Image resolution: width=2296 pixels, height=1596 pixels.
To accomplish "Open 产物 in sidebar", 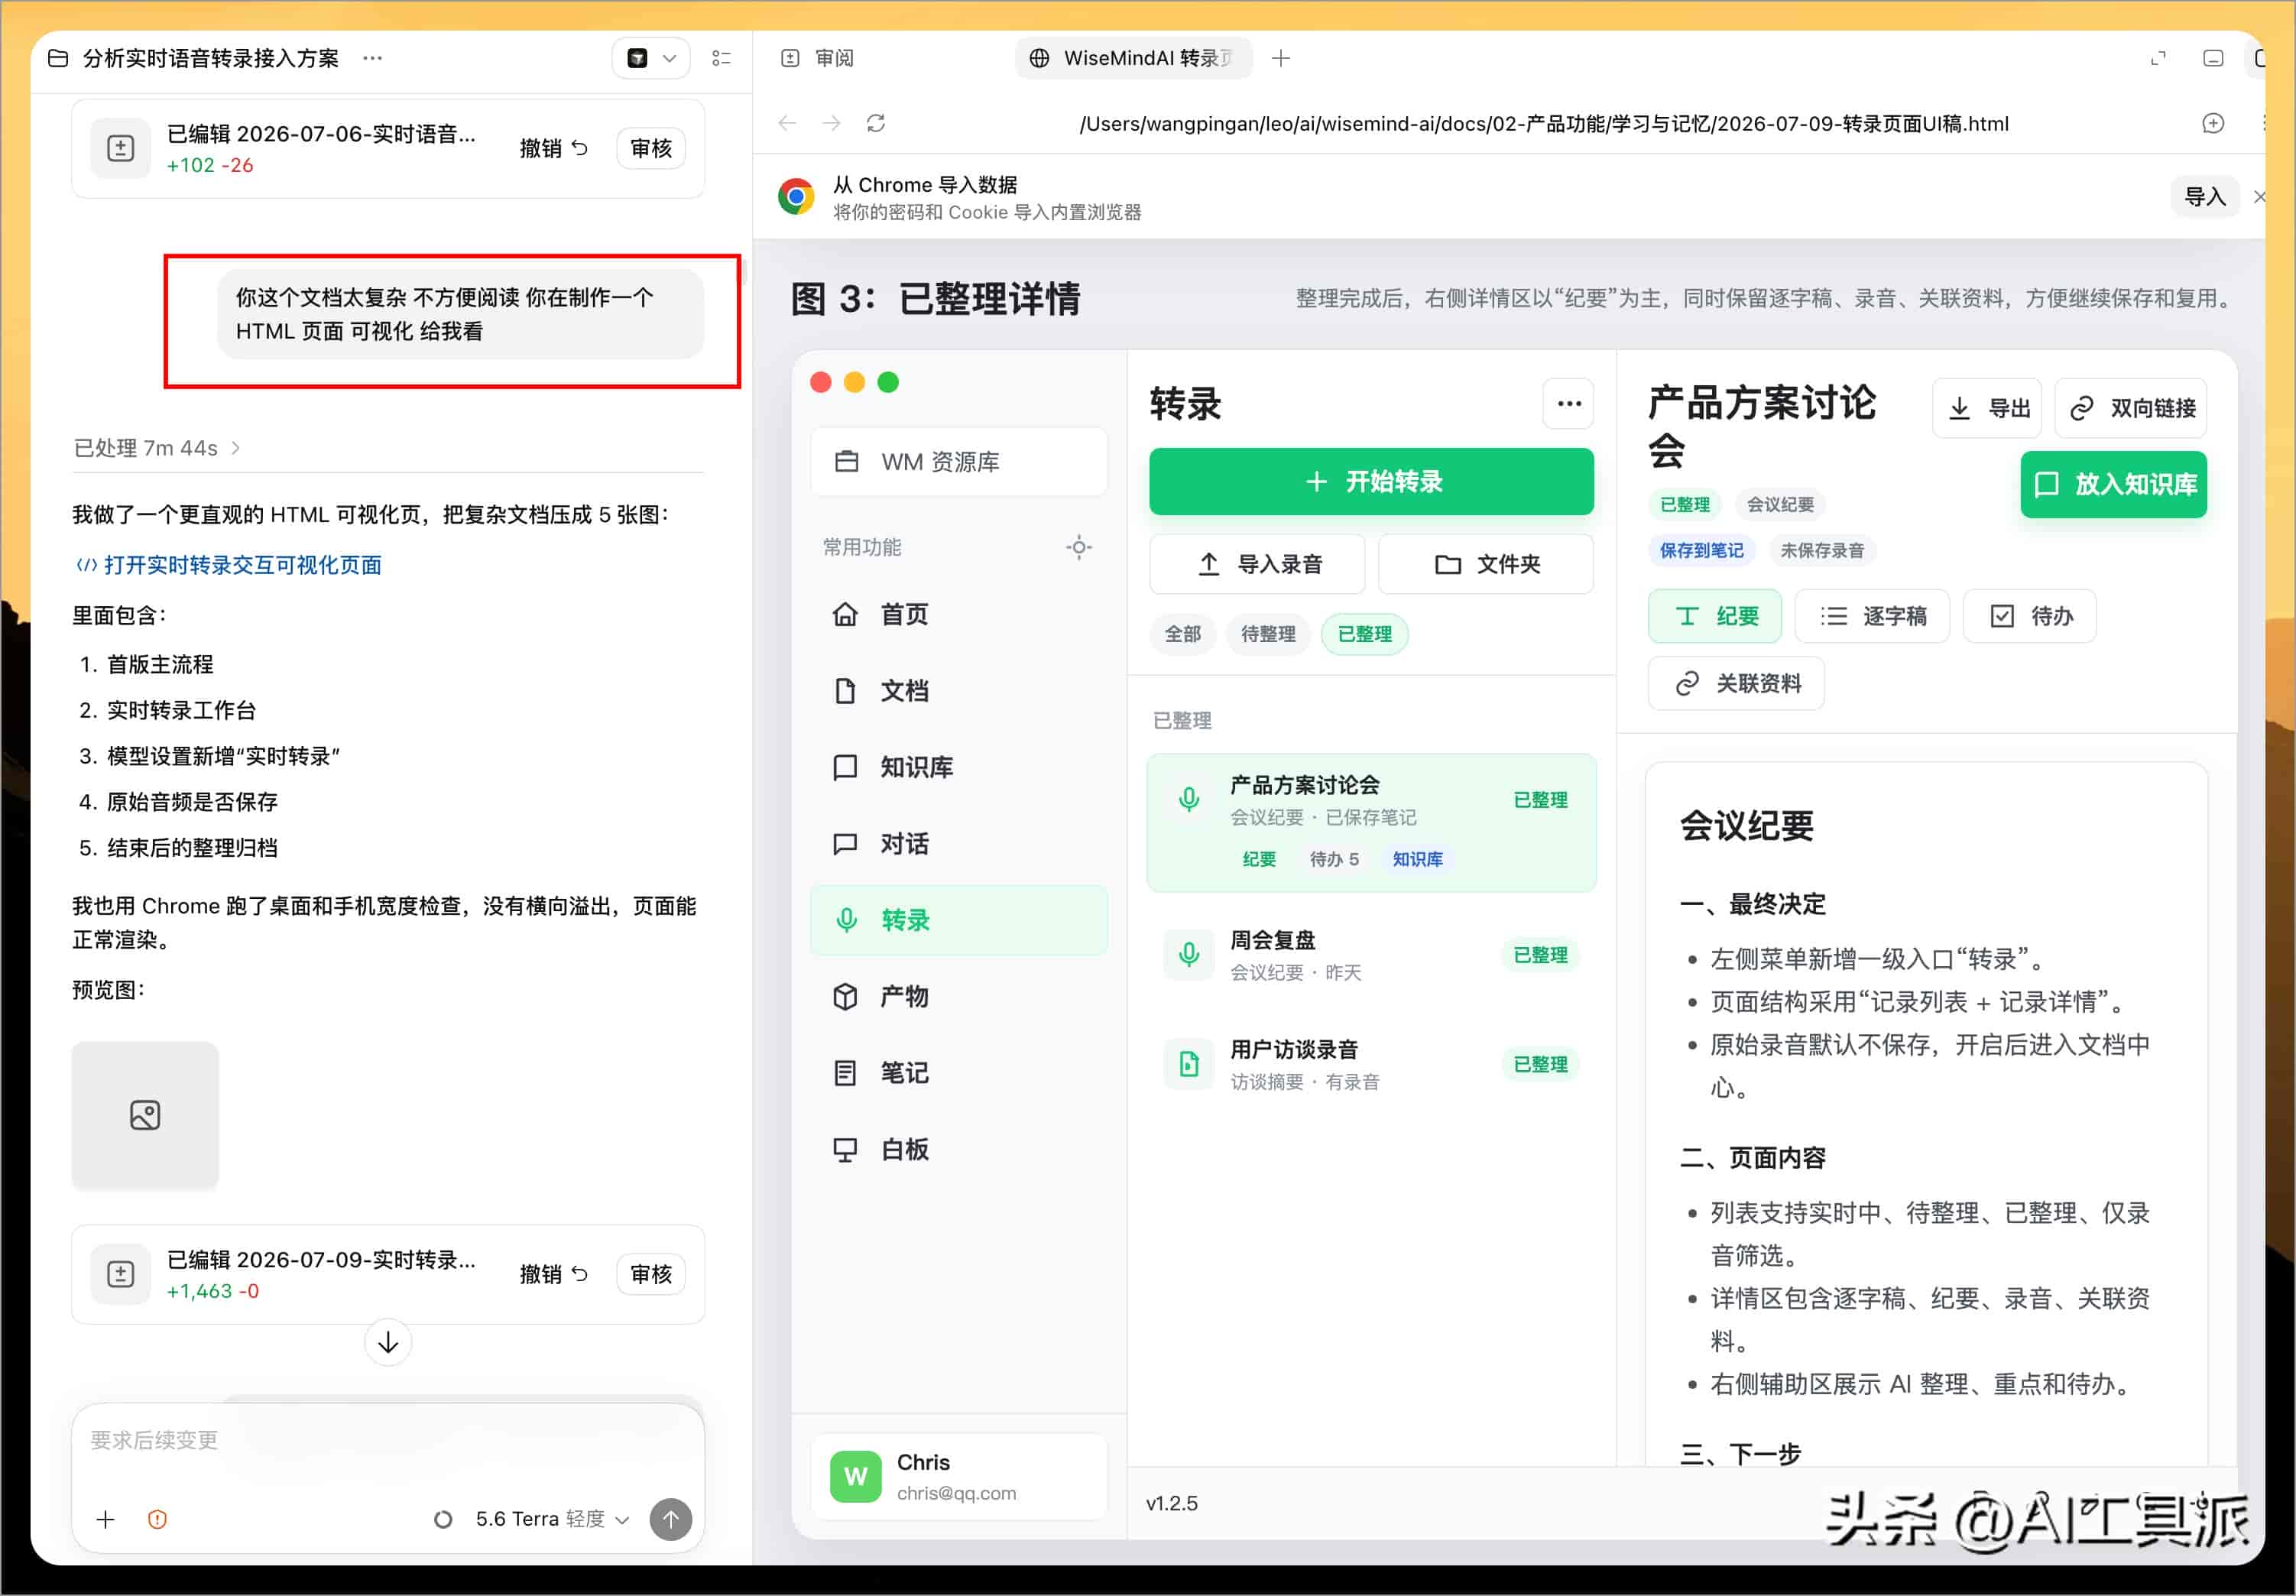I will coord(958,997).
